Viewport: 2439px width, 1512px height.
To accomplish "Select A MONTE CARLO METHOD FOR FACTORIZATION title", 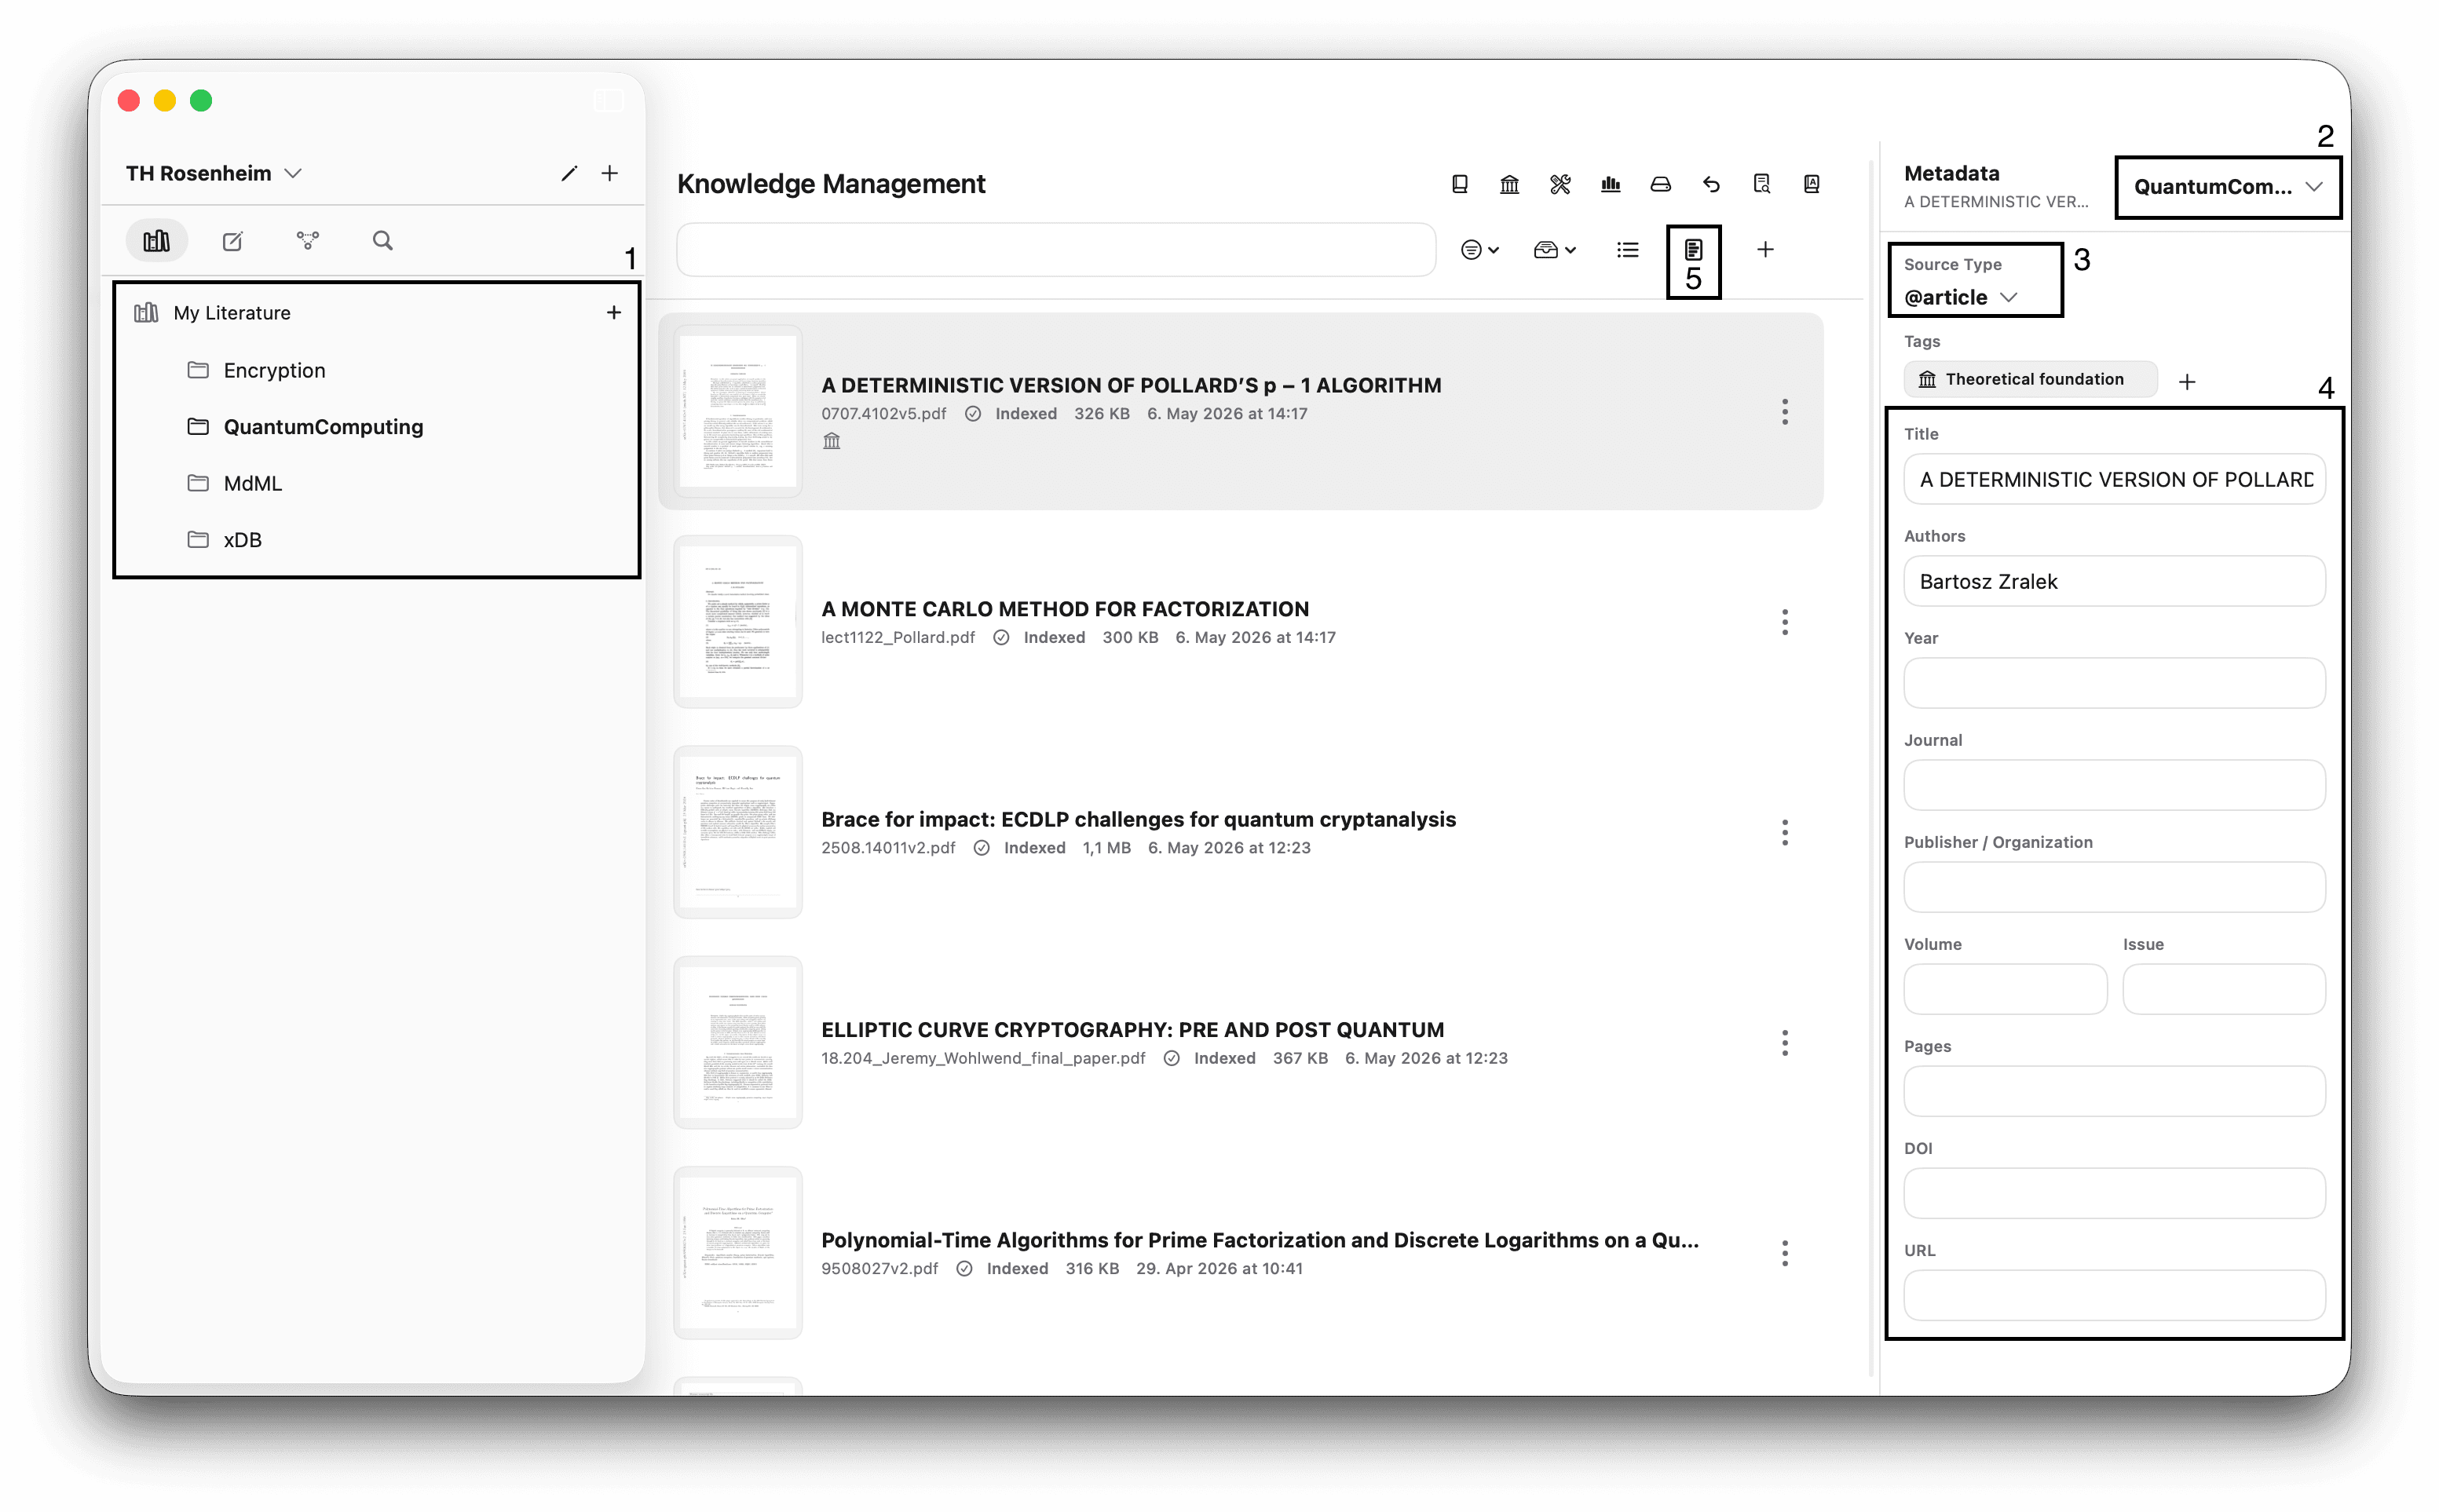I will [1065, 609].
